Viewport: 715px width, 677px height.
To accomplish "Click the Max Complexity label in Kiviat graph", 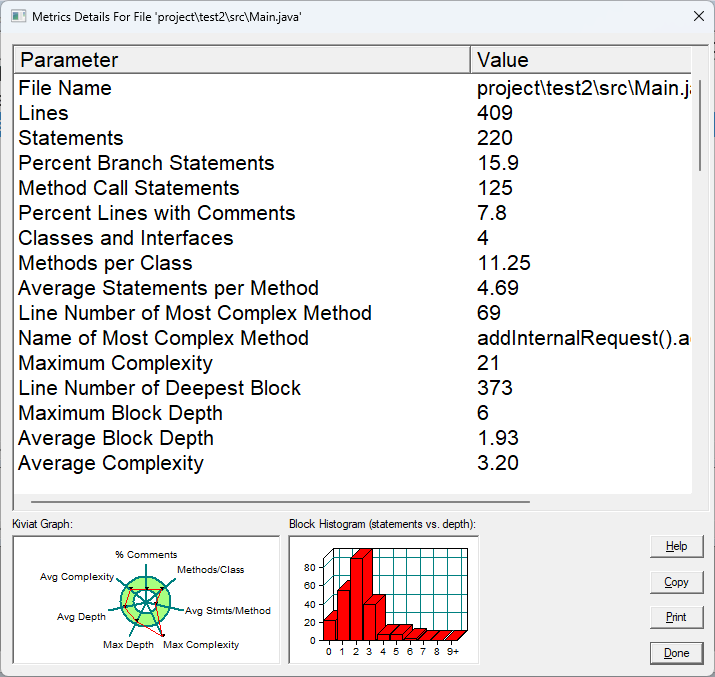I will click(201, 645).
